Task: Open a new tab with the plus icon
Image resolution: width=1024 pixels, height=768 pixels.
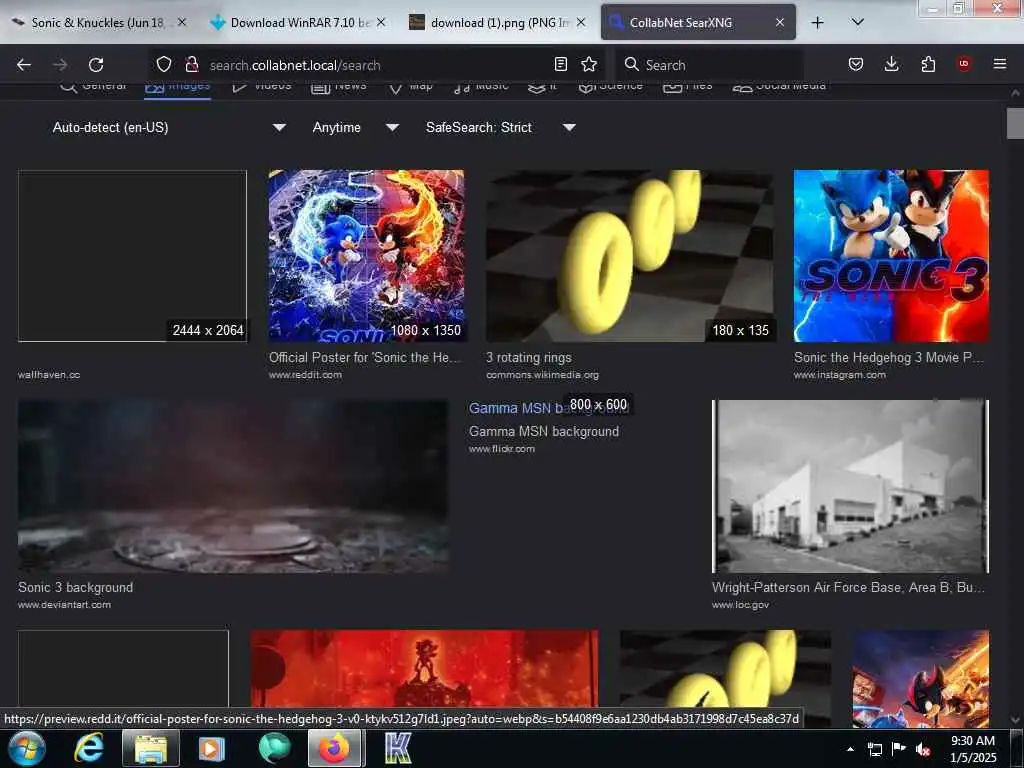Action: tap(817, 23)
